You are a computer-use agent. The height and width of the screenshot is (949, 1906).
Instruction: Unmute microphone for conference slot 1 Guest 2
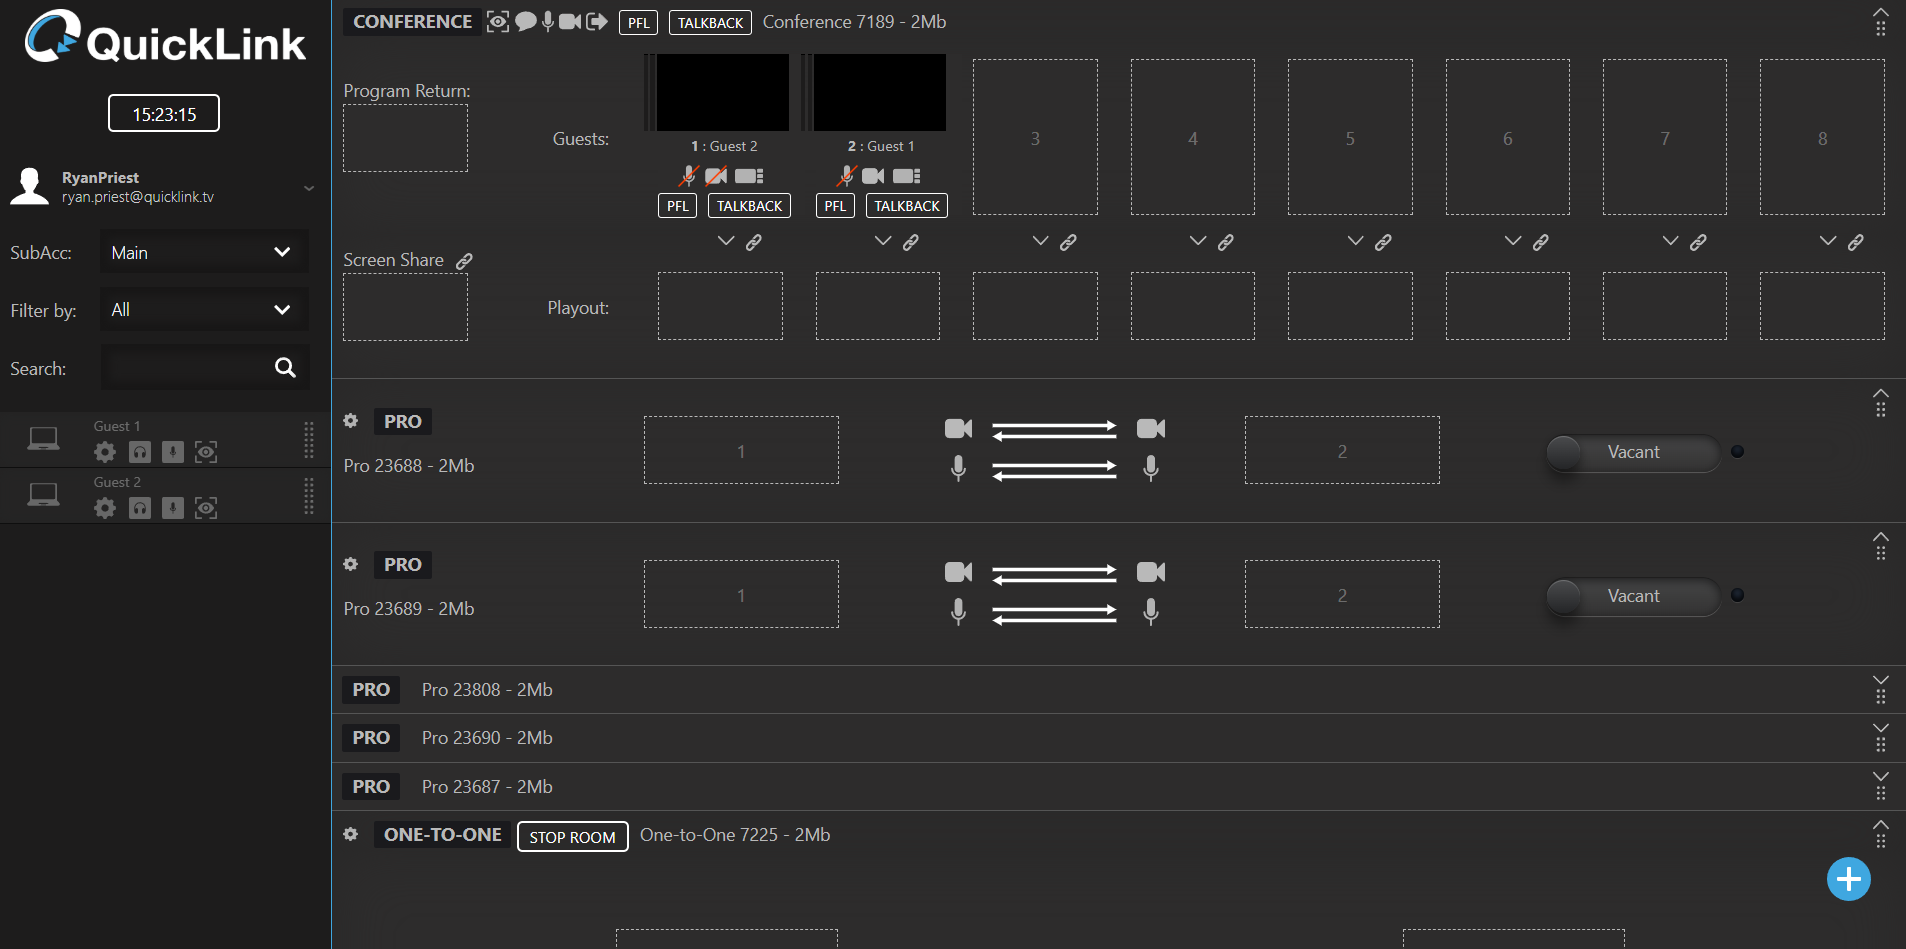688,176
